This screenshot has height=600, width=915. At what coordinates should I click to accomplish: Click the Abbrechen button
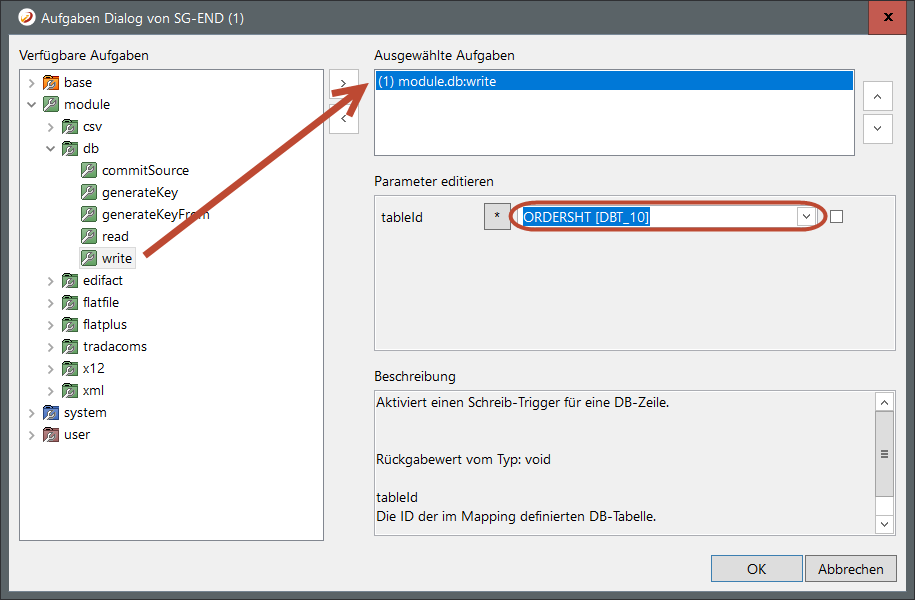pos(850,569)
